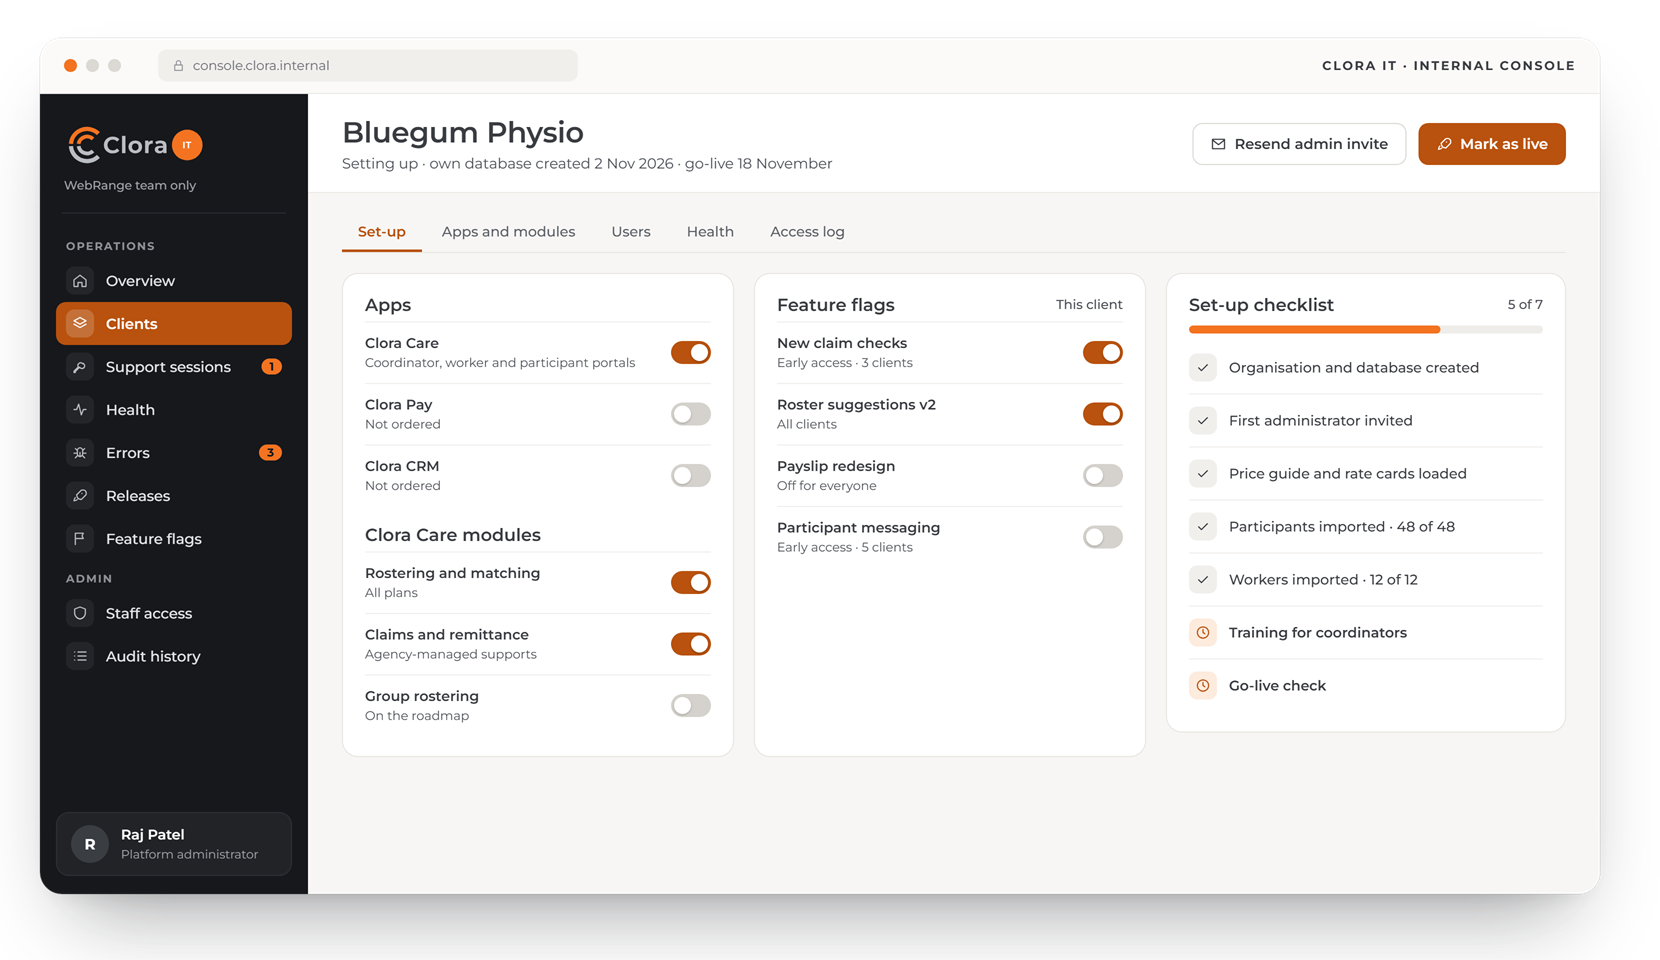
Task: Click the Errors bug icon
Action: pos(80,453)
